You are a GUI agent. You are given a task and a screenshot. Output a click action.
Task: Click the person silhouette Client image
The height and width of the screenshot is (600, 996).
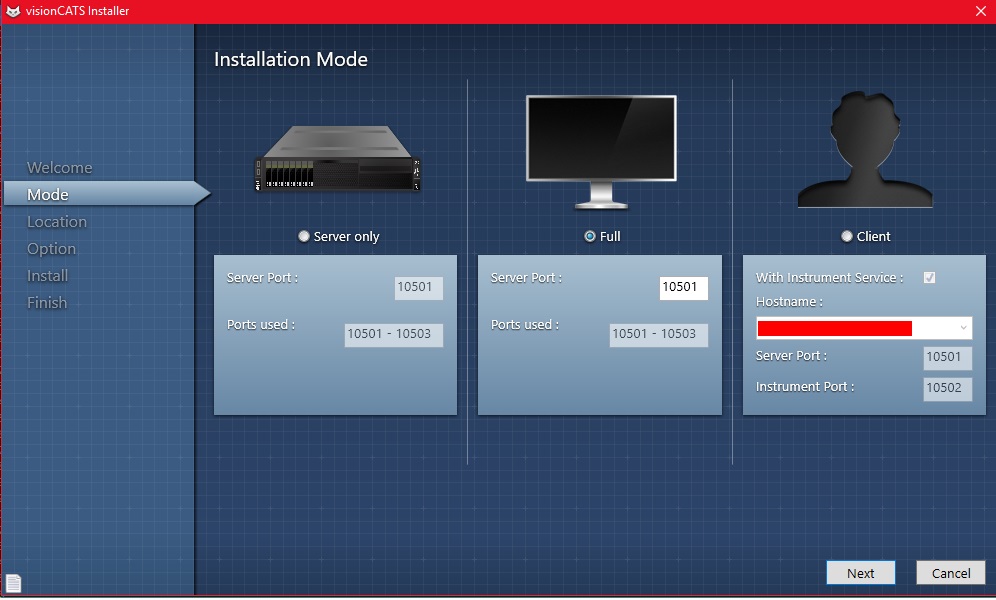coord(865,150)
